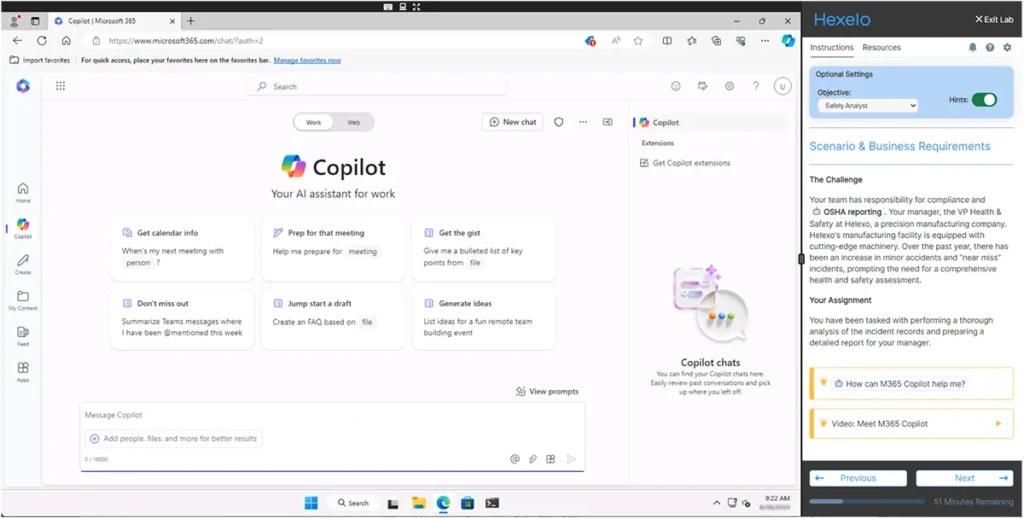
Task: Open settings gear in Microsoft 365 header
Action: (x=730, y=86)
